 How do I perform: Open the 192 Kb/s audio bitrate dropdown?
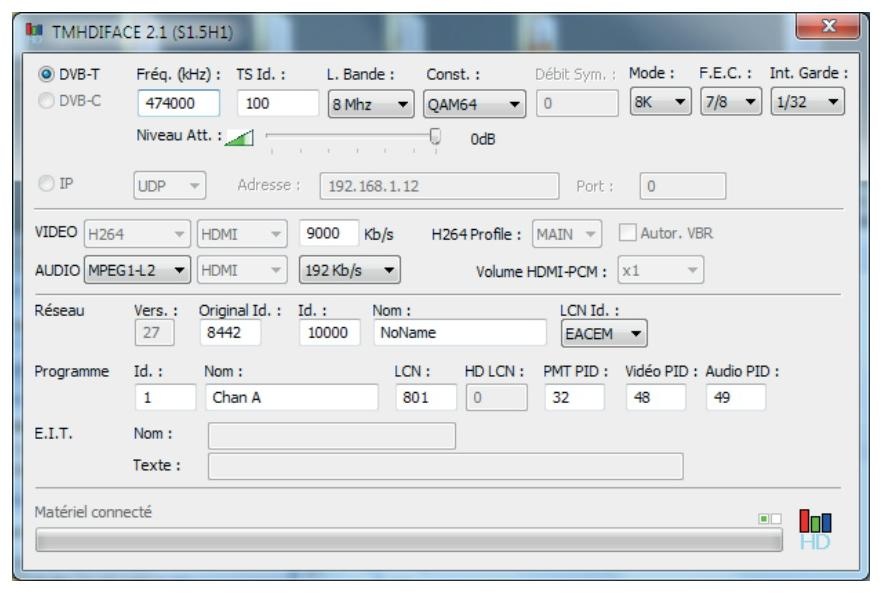click(x=349, y=270)
